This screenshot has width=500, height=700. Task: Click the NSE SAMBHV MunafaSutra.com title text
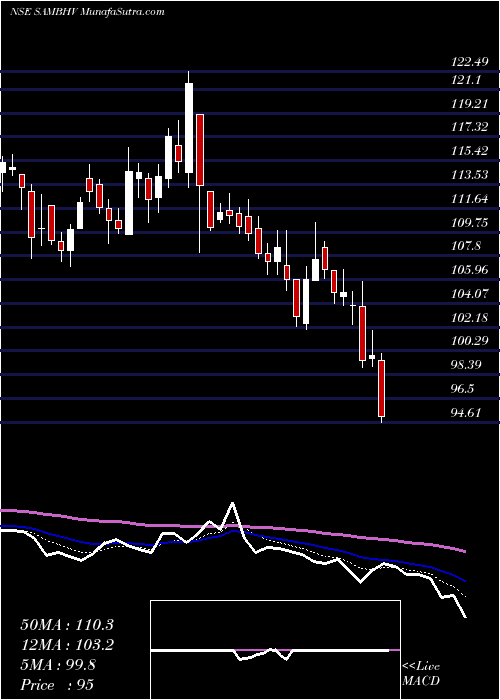click(87, 12)
